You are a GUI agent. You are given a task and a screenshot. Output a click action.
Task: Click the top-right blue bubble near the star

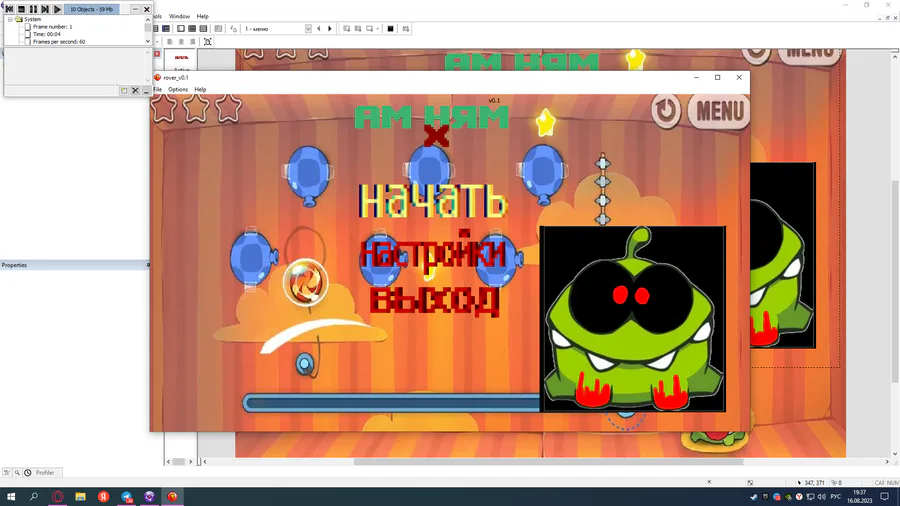(x=542, y=173)
